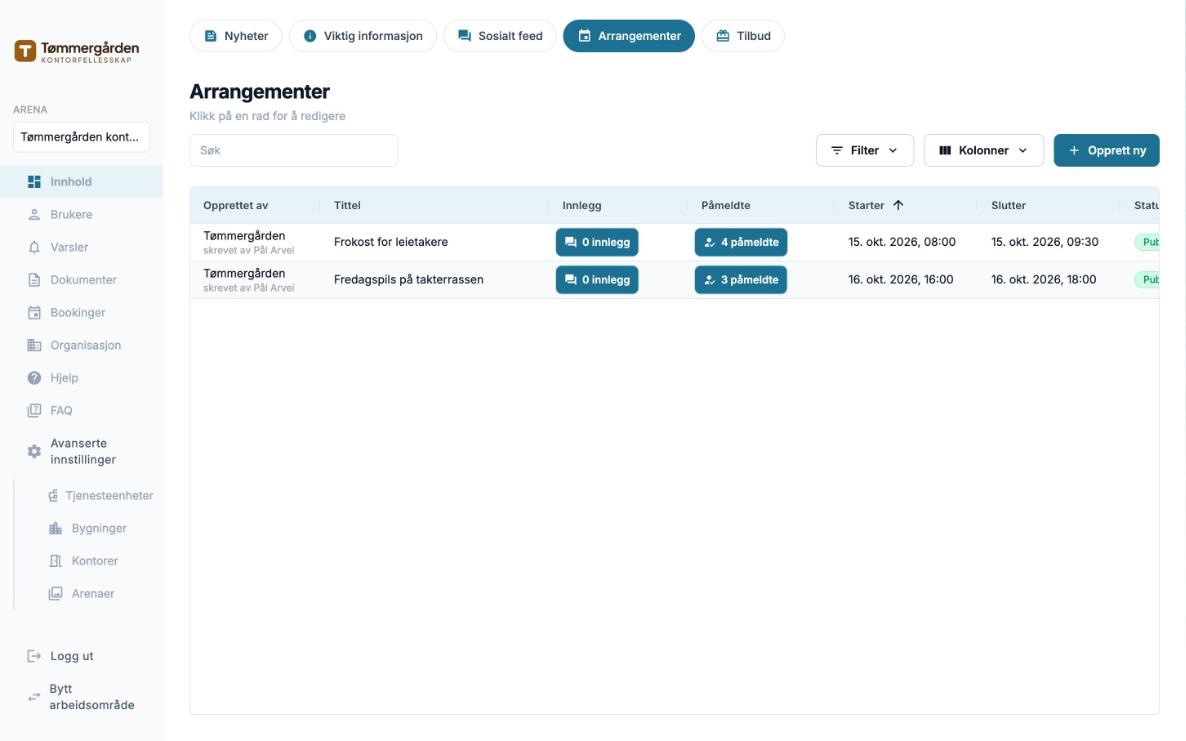Sort by the Tittel column header
The height and width of the screenshot is (741, 1186).
(x=347, y=205)
